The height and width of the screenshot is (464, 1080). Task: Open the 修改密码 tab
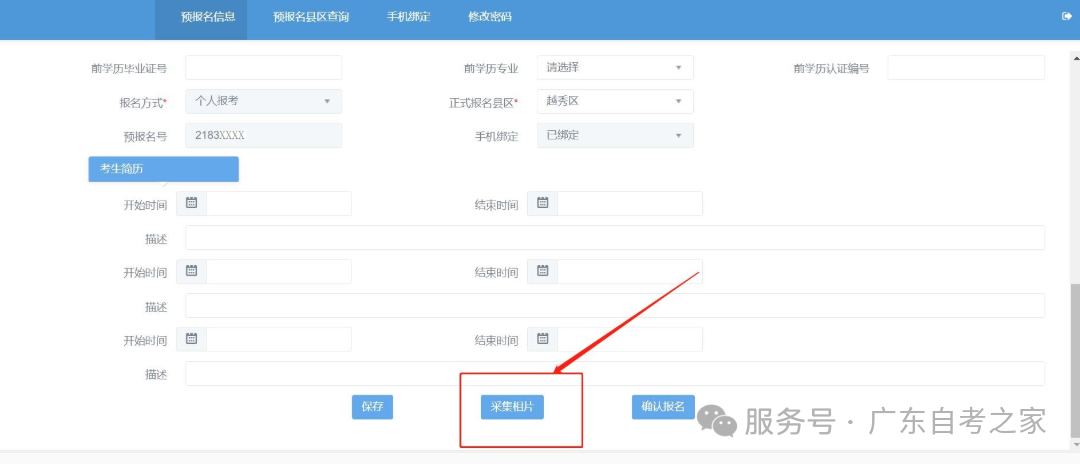tap(490, 17)
